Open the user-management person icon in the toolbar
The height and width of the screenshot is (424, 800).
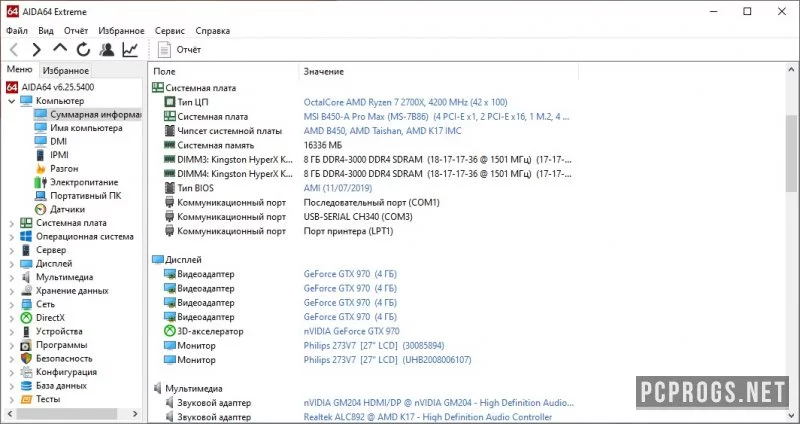[x=107, y=49]
